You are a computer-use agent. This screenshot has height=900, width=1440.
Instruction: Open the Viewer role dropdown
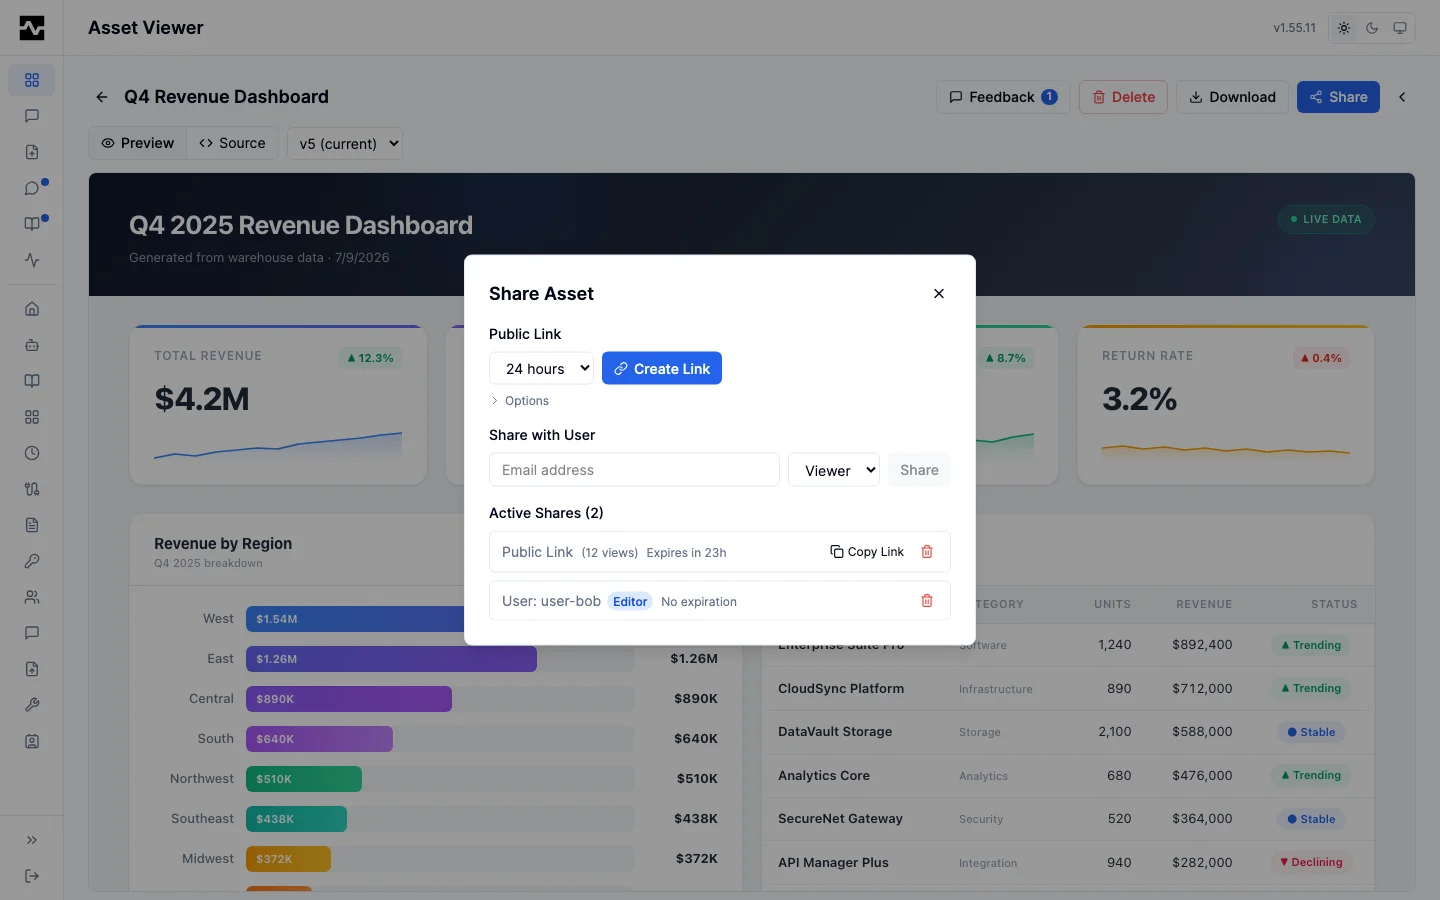coord(834,470)
